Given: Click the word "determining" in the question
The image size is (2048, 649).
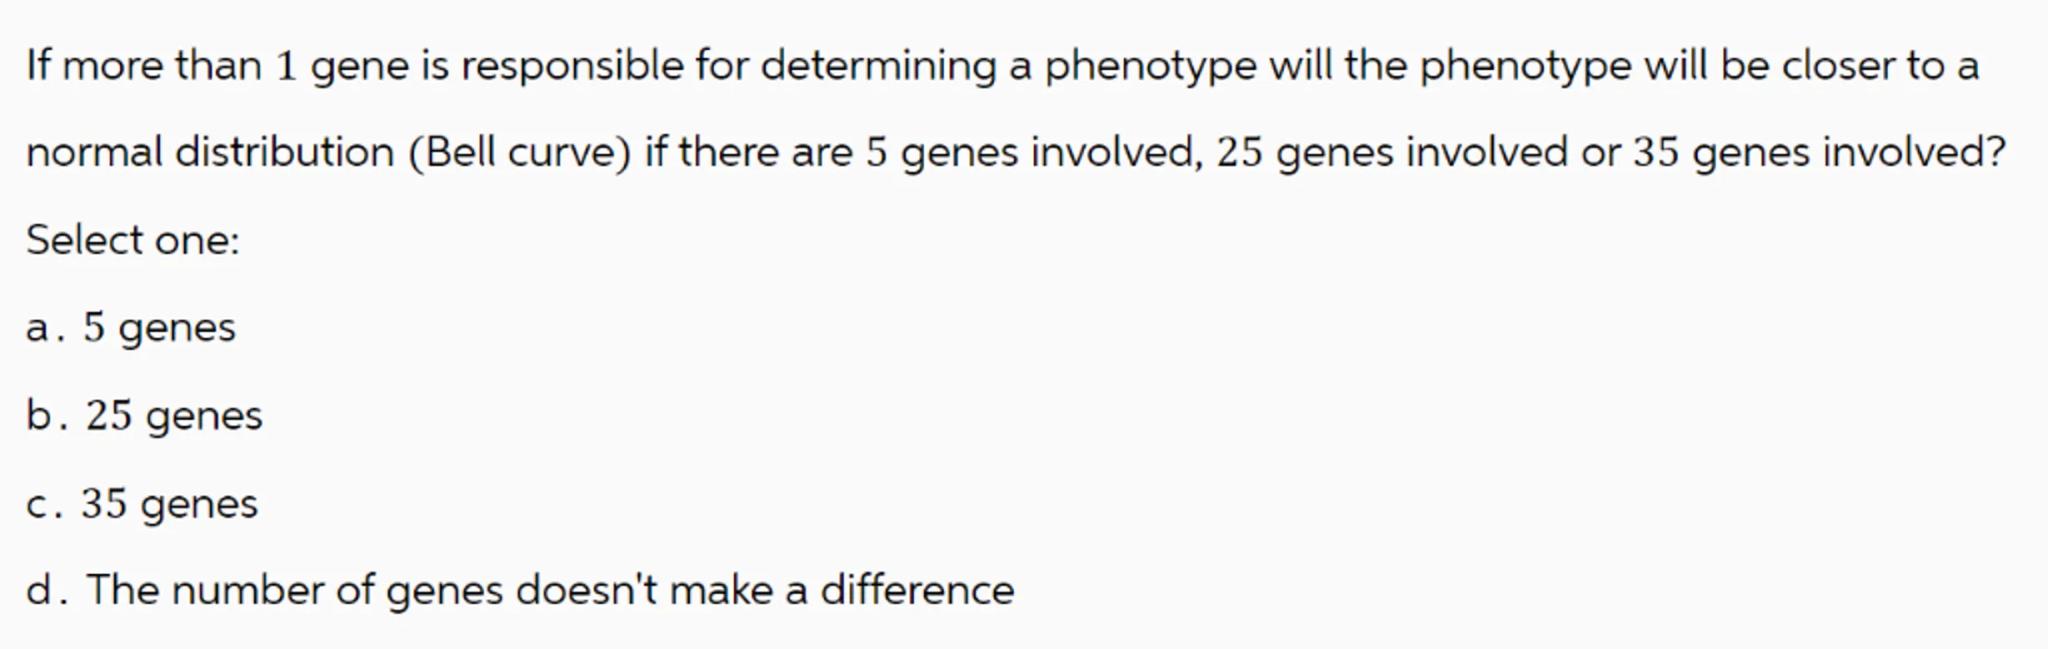Looking at the screenshot, I should click(x=878, y=66).
